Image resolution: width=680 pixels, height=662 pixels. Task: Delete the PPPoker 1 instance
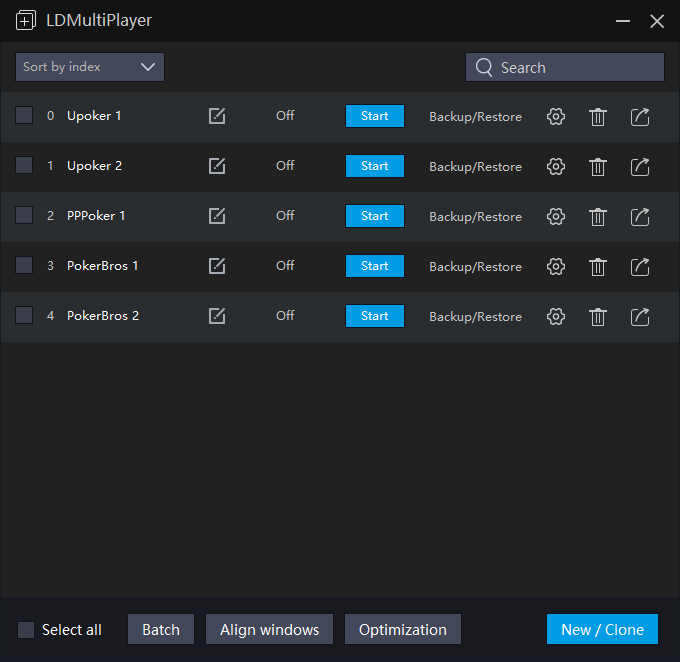click(598, 216)
